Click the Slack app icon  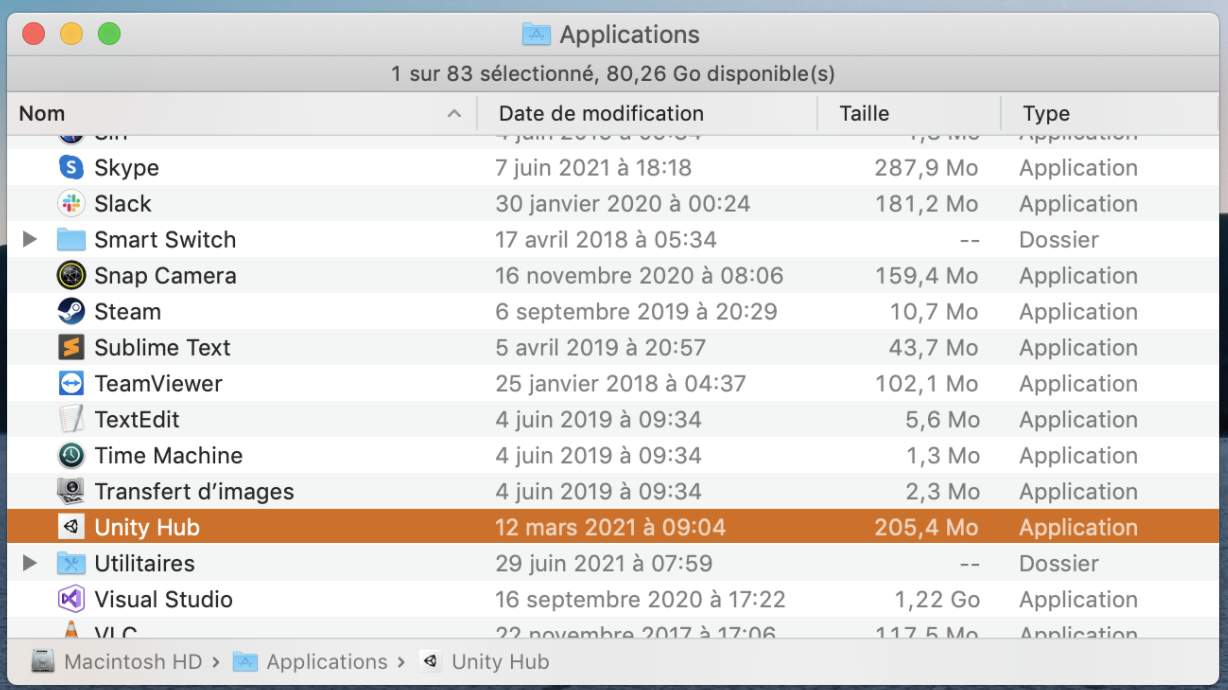(x=71, y=204)
